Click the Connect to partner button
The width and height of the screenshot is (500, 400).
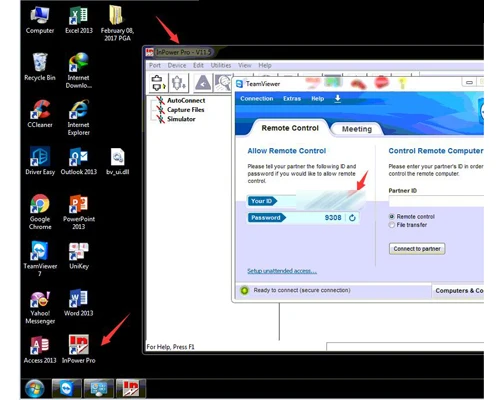click(x=417, y=249)
